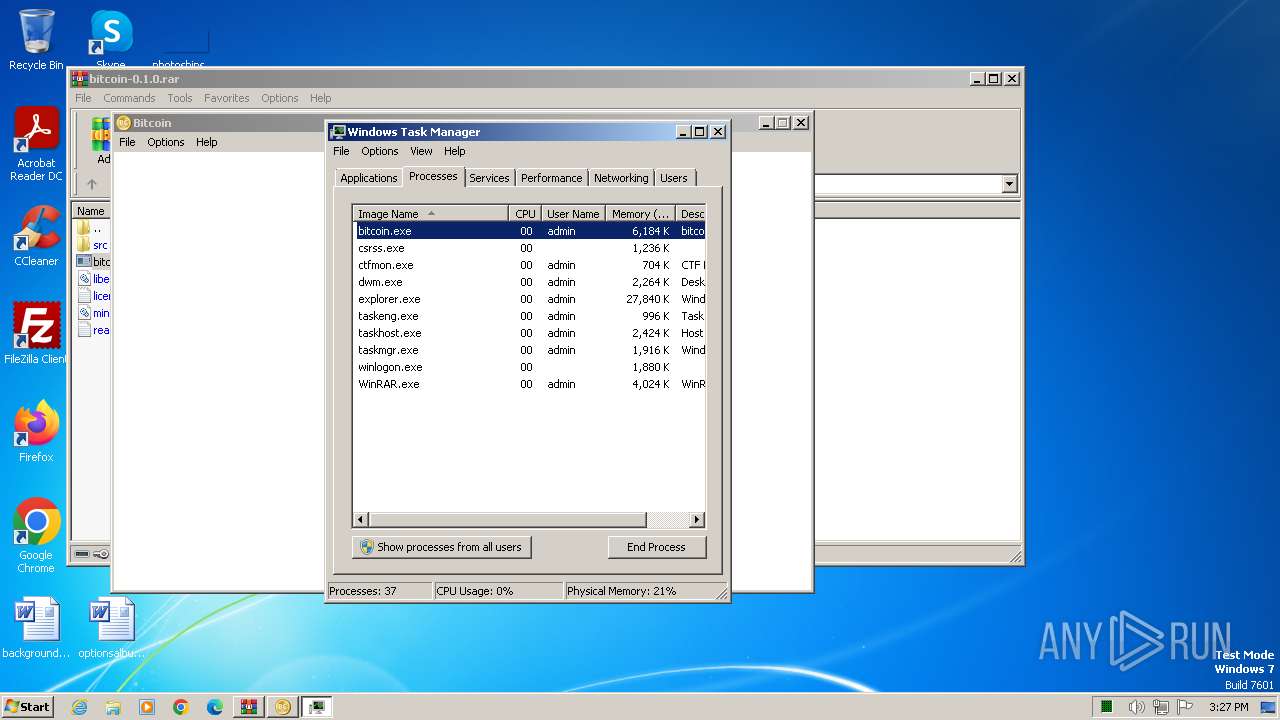Select winlogon.exe process row
The height and width of the screenshot is (720, 1280).
pyautogui.click(x=530, y=367)
